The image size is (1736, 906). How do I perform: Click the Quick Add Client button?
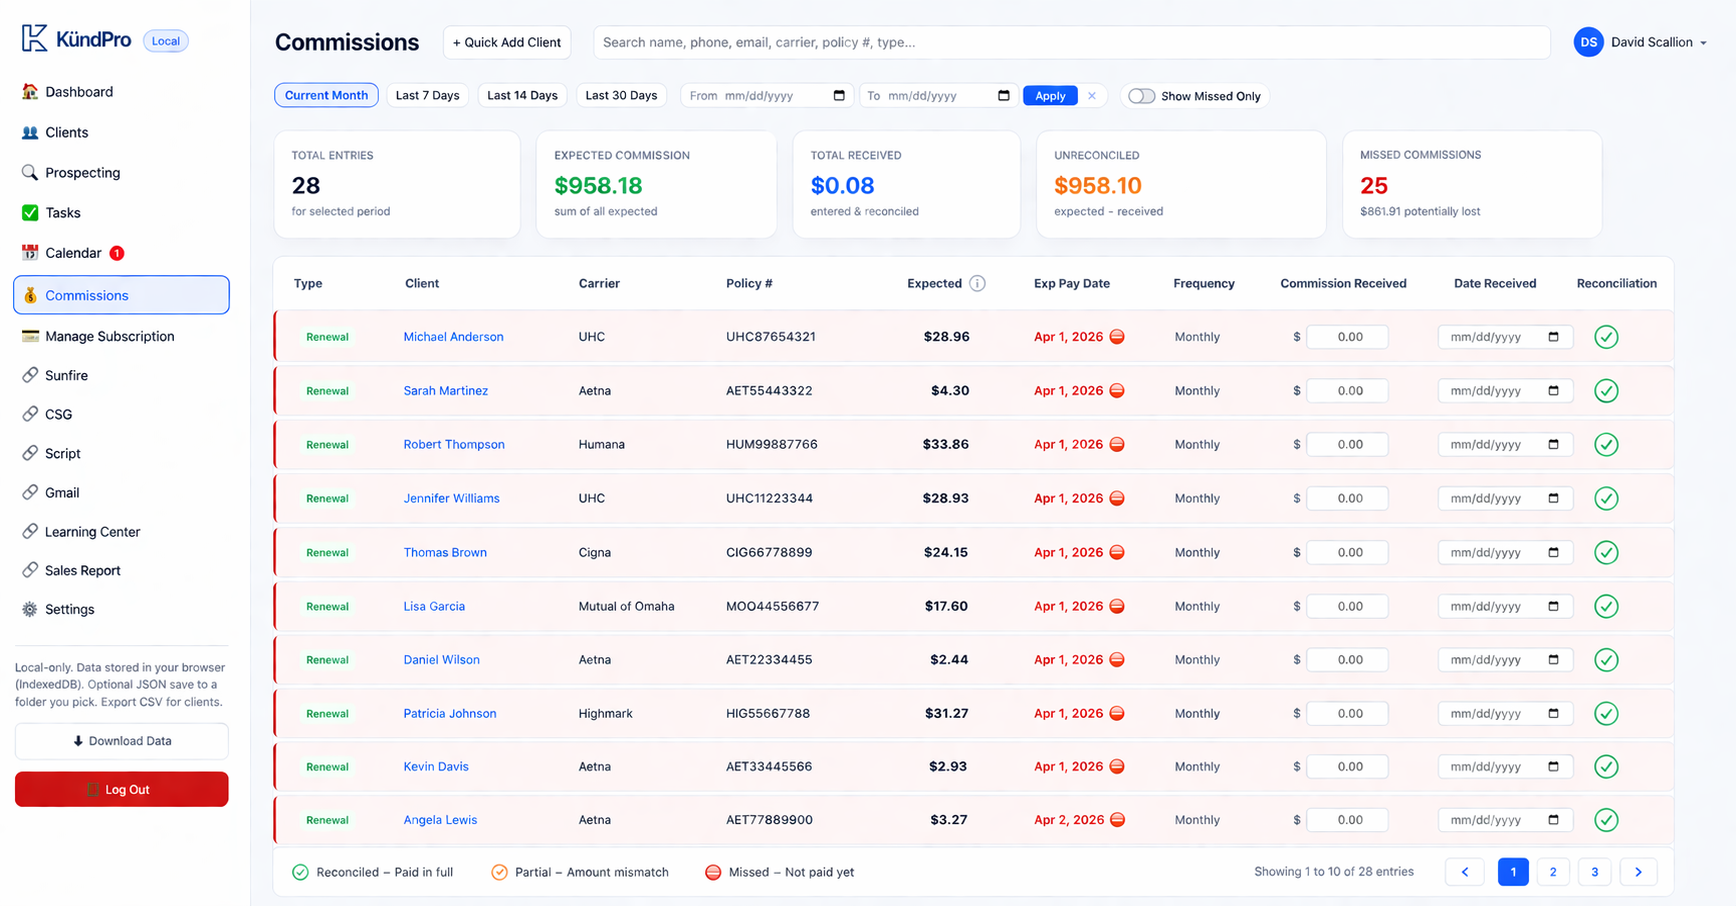coord(507,42)
